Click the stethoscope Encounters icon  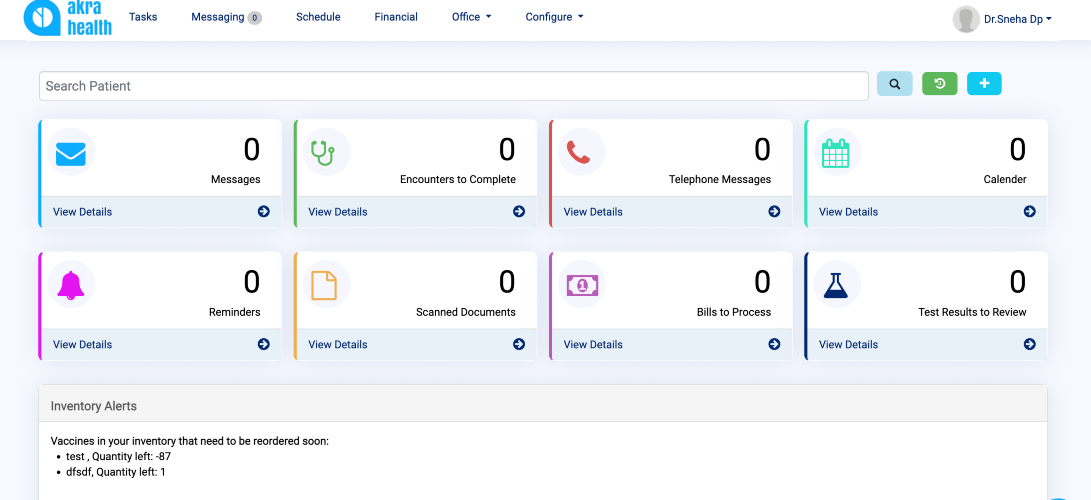(x=323, y=153)
